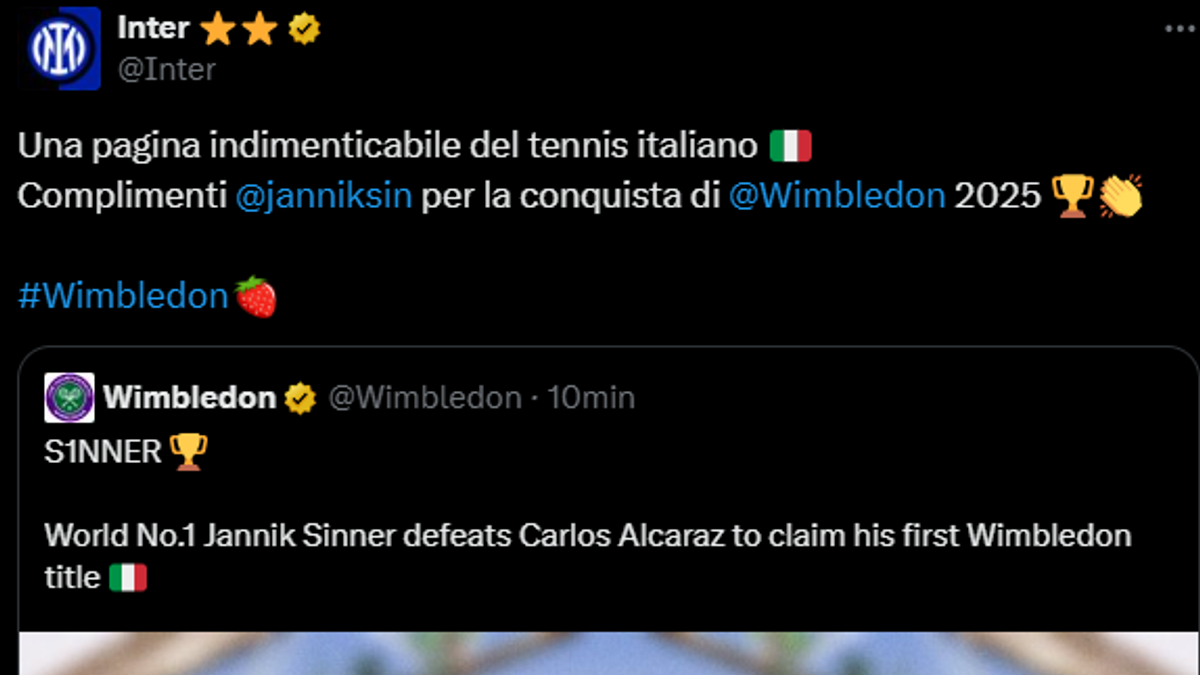Click the quoted tweet image preview

[x=608, y=653]
